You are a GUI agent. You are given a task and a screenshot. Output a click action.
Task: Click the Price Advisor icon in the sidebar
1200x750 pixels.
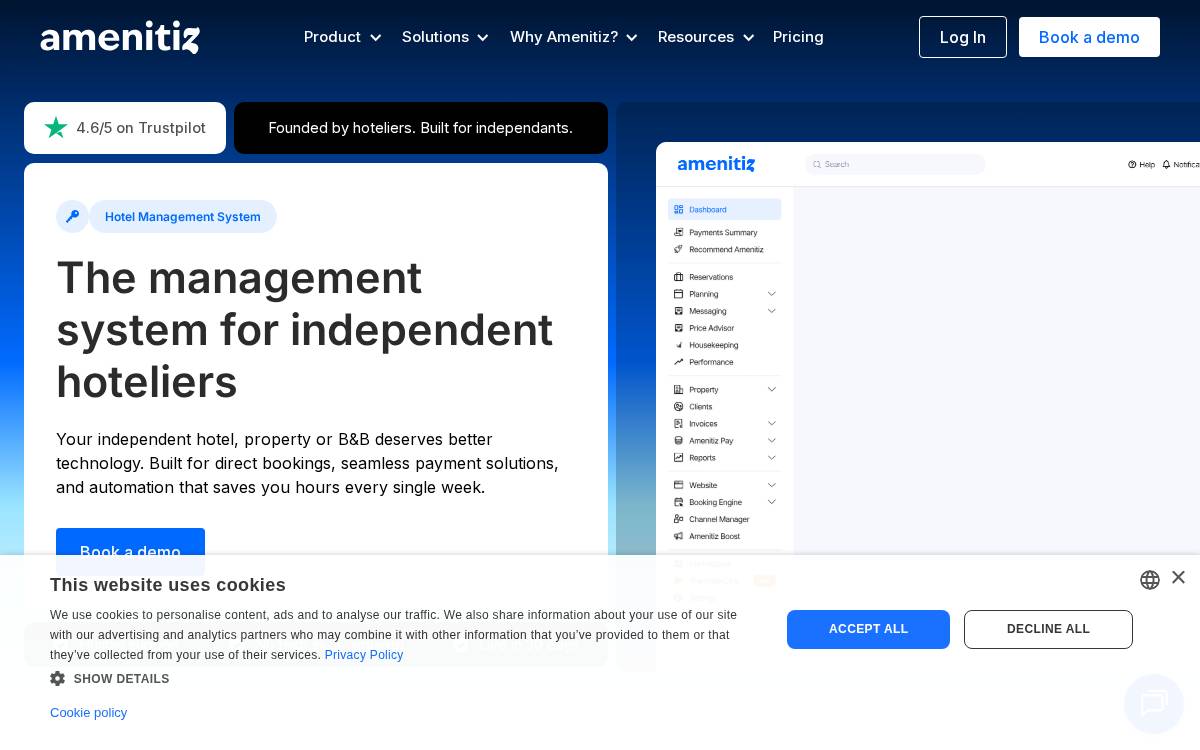click(x=679, y=328)
